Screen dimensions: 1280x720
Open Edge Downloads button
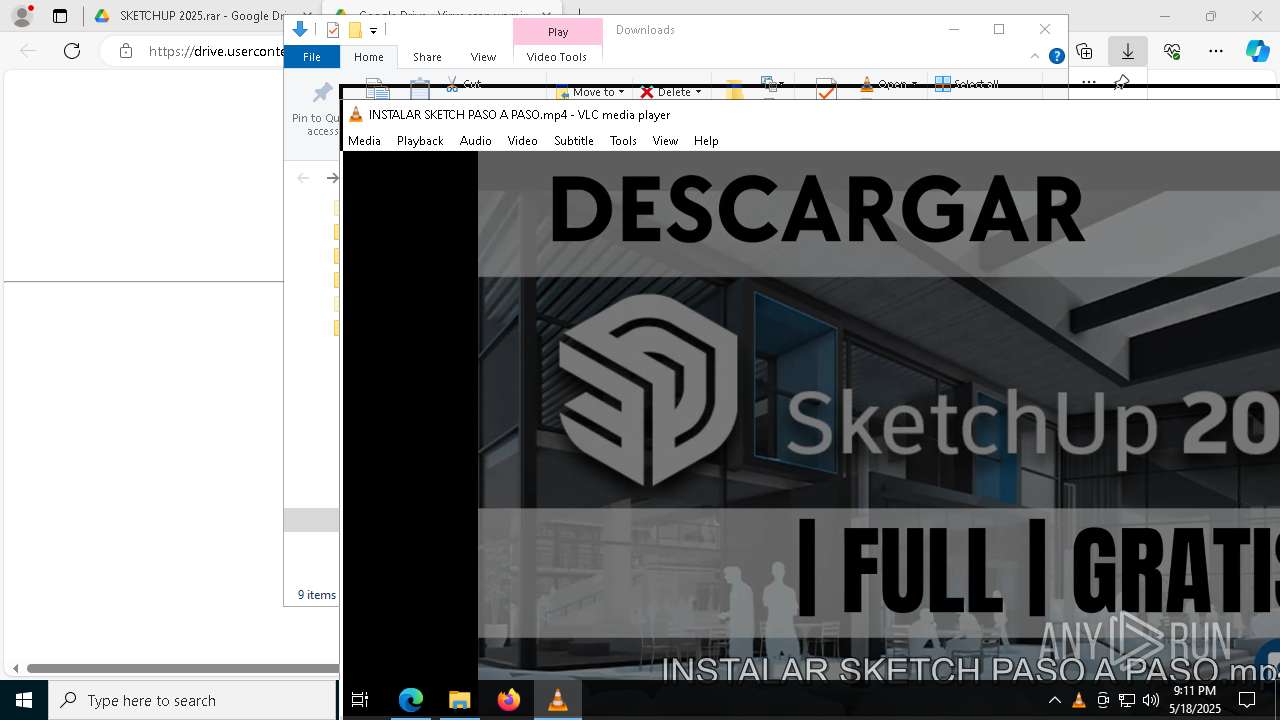coord(1128,51)
